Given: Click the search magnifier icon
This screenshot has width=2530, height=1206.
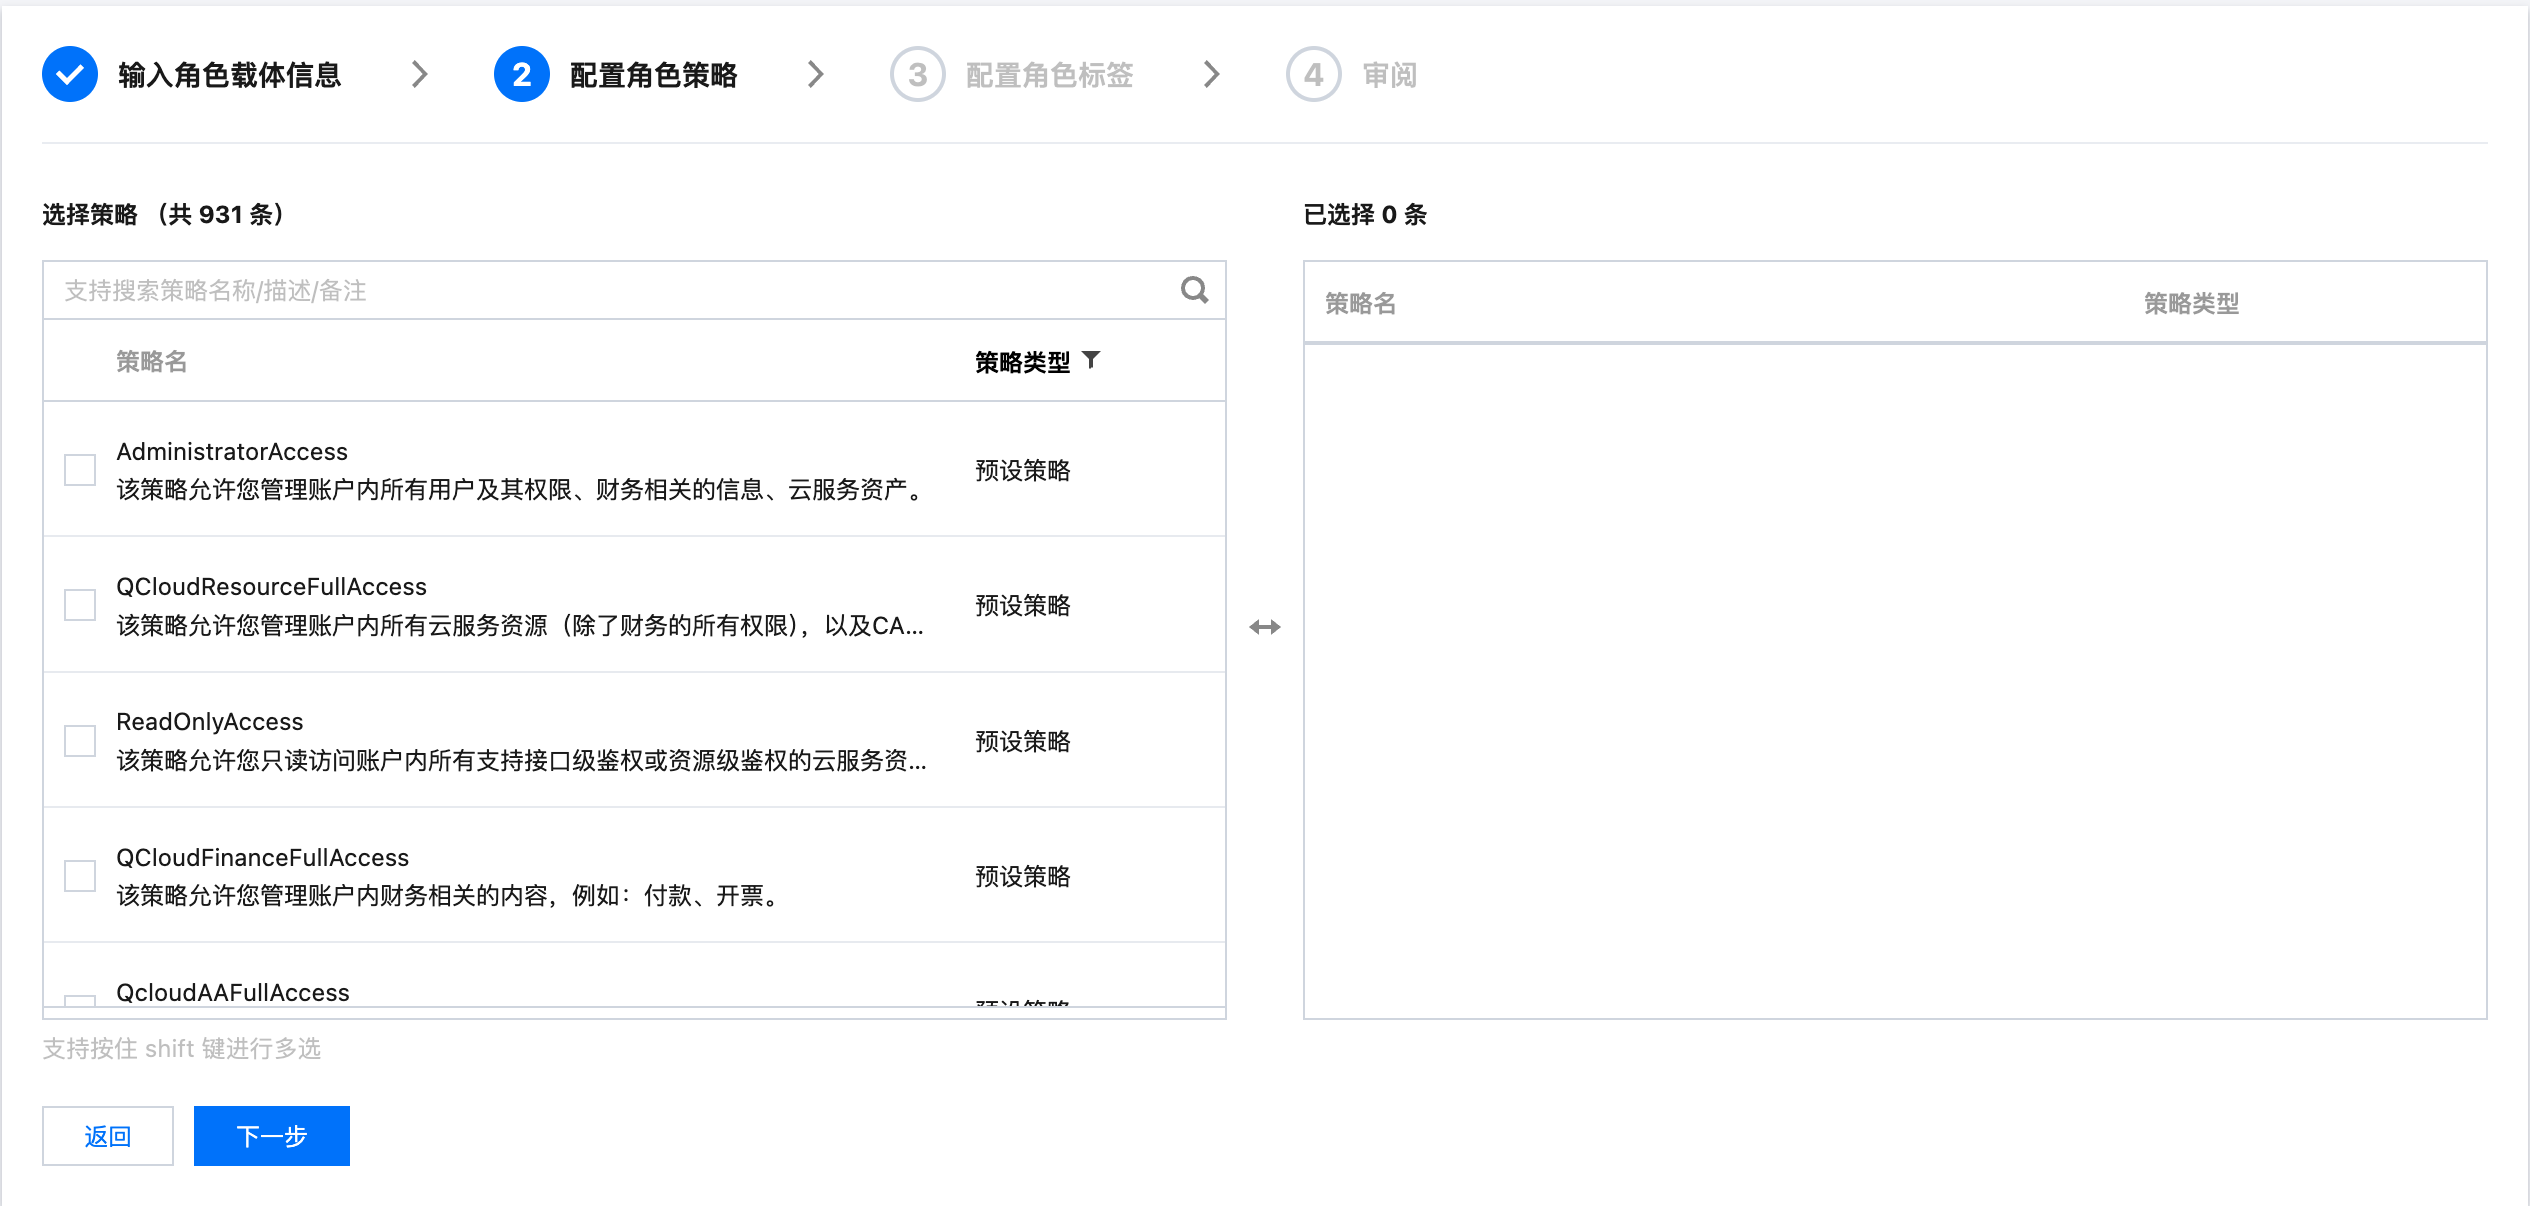Looking at the screenshot, I should (1194, 290).
